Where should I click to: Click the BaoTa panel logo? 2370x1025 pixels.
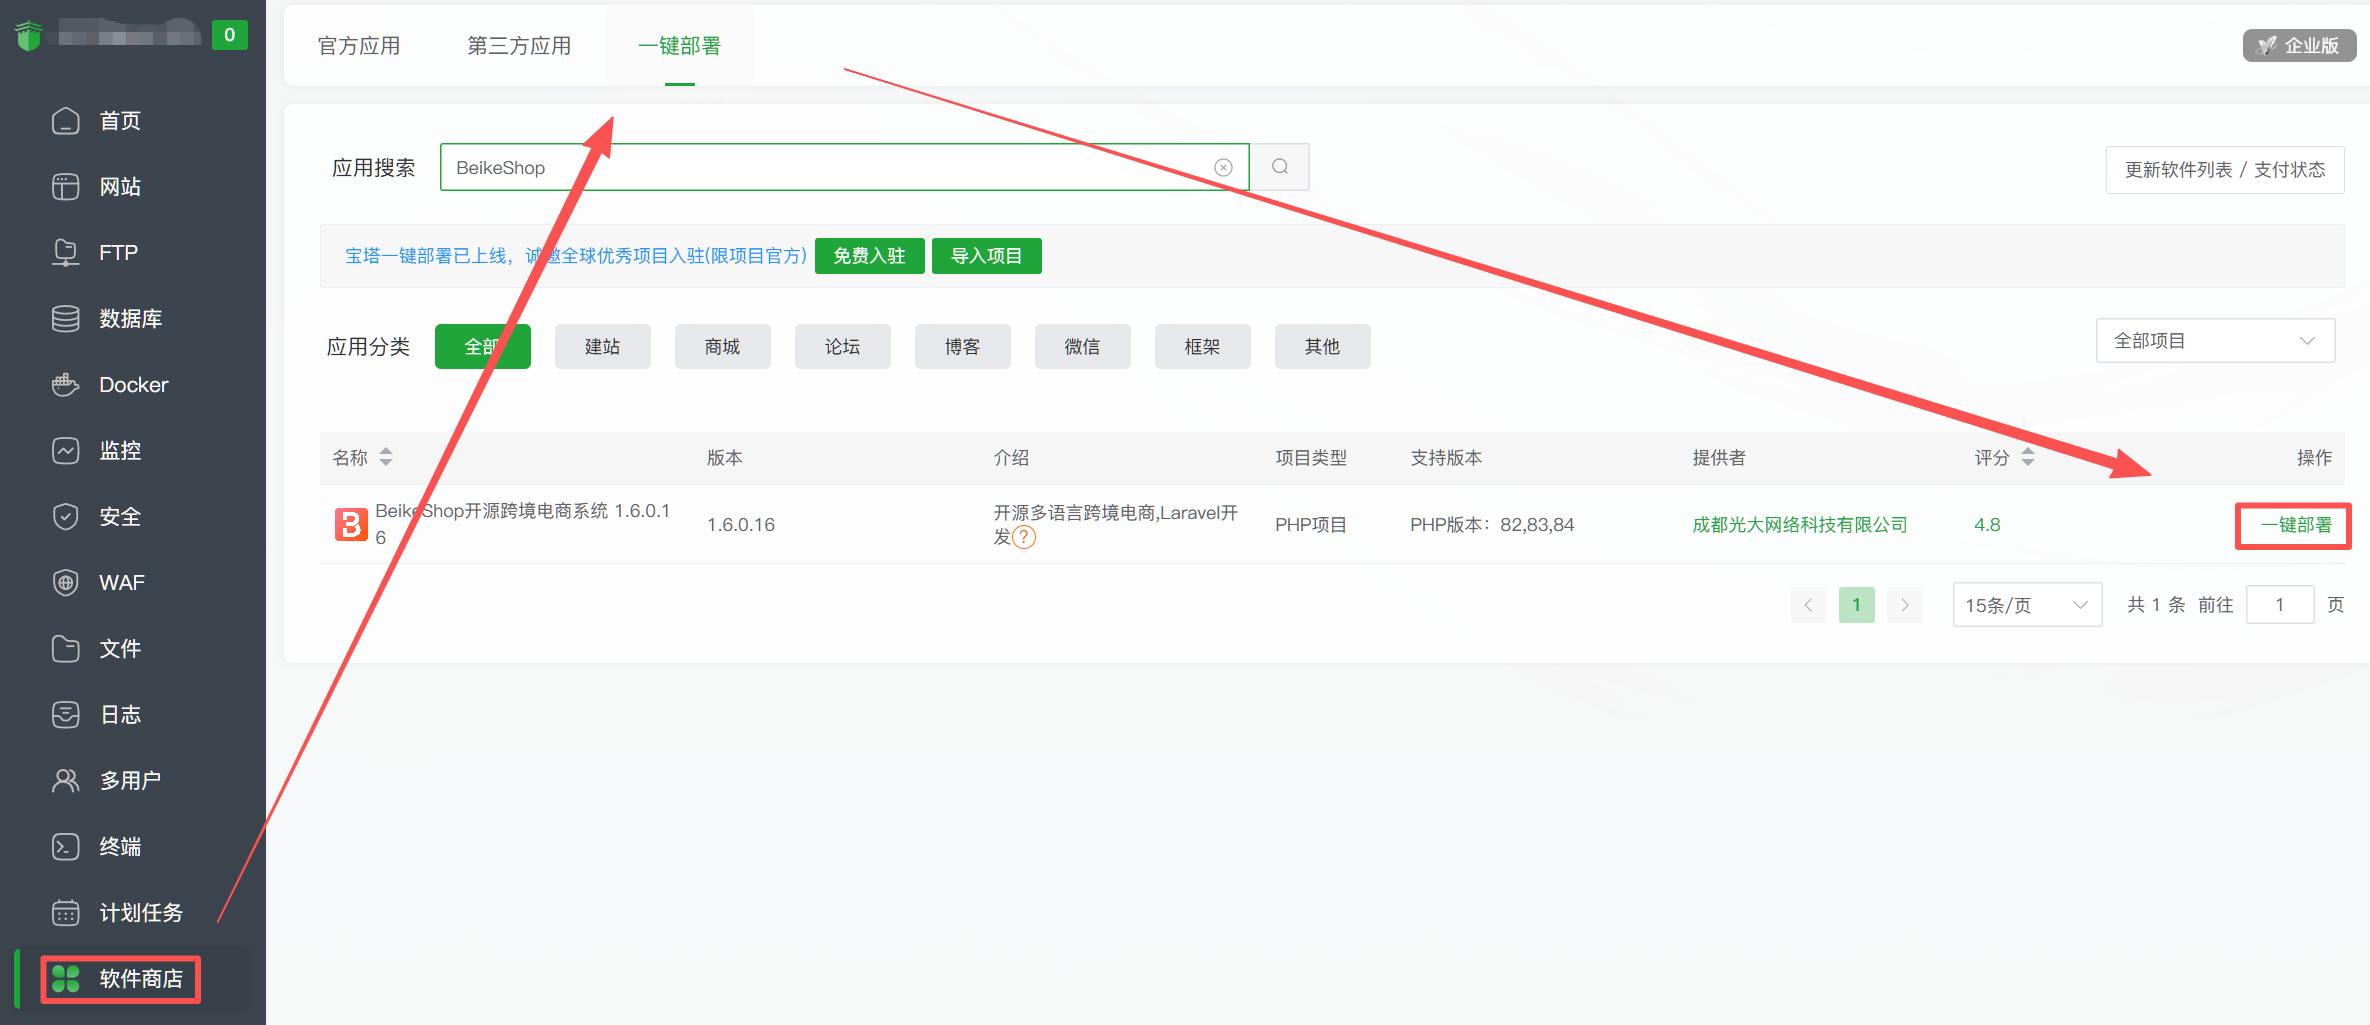[29, 36]
